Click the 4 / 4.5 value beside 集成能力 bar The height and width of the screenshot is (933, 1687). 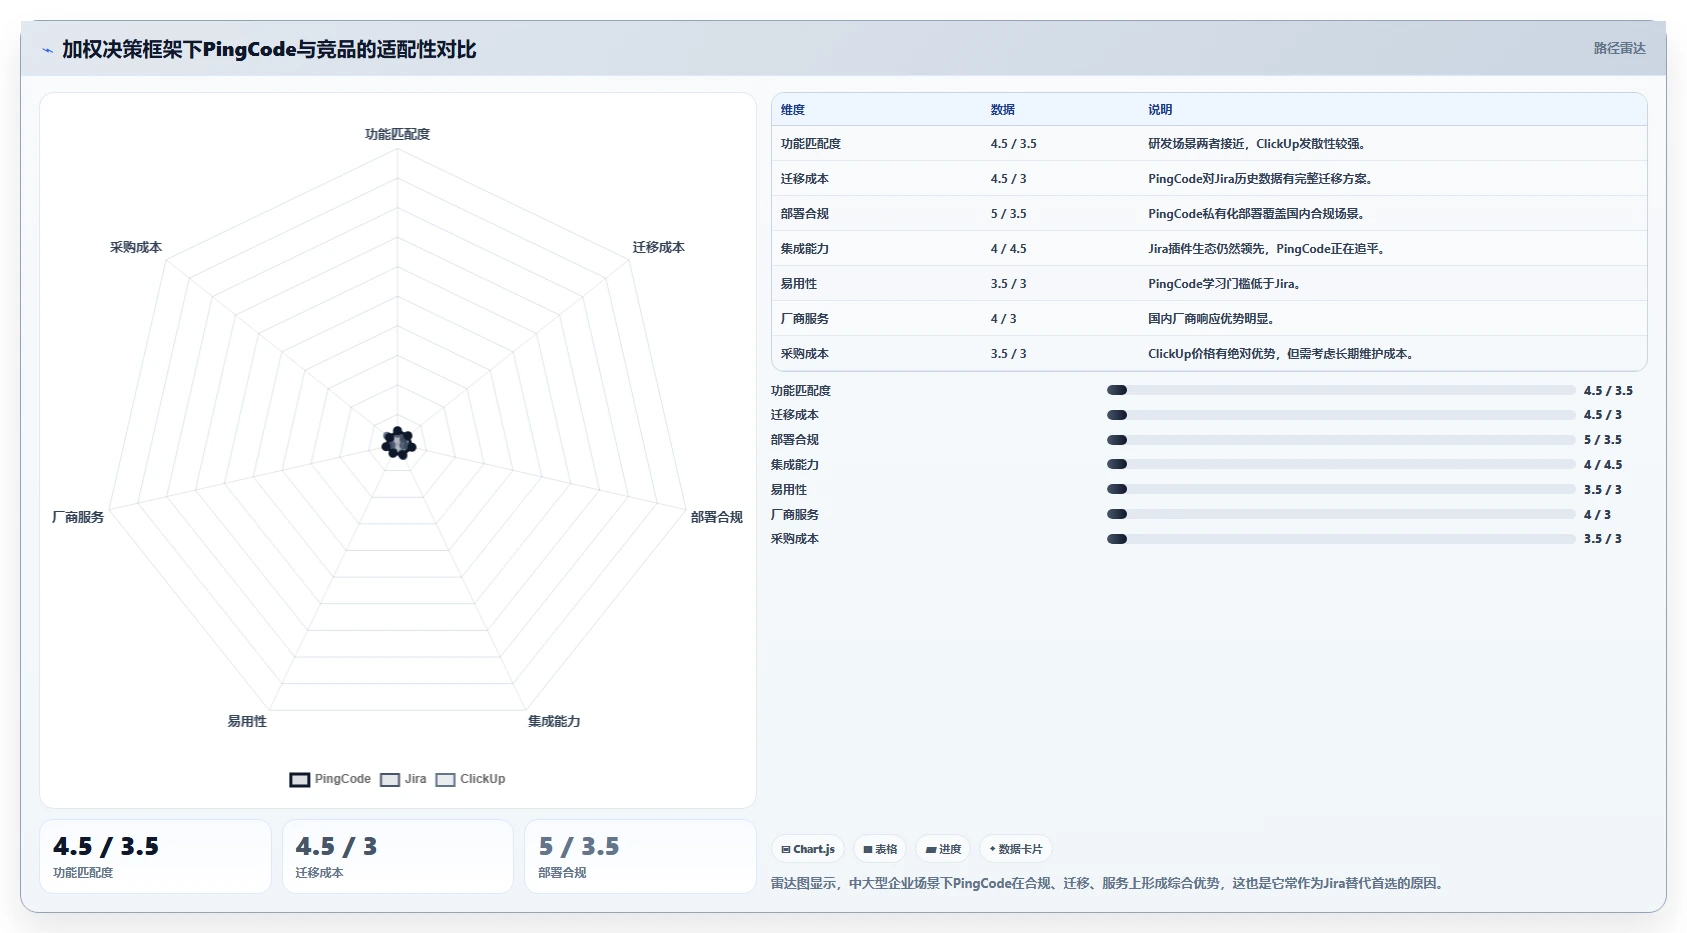click(x=1603, y=465)
